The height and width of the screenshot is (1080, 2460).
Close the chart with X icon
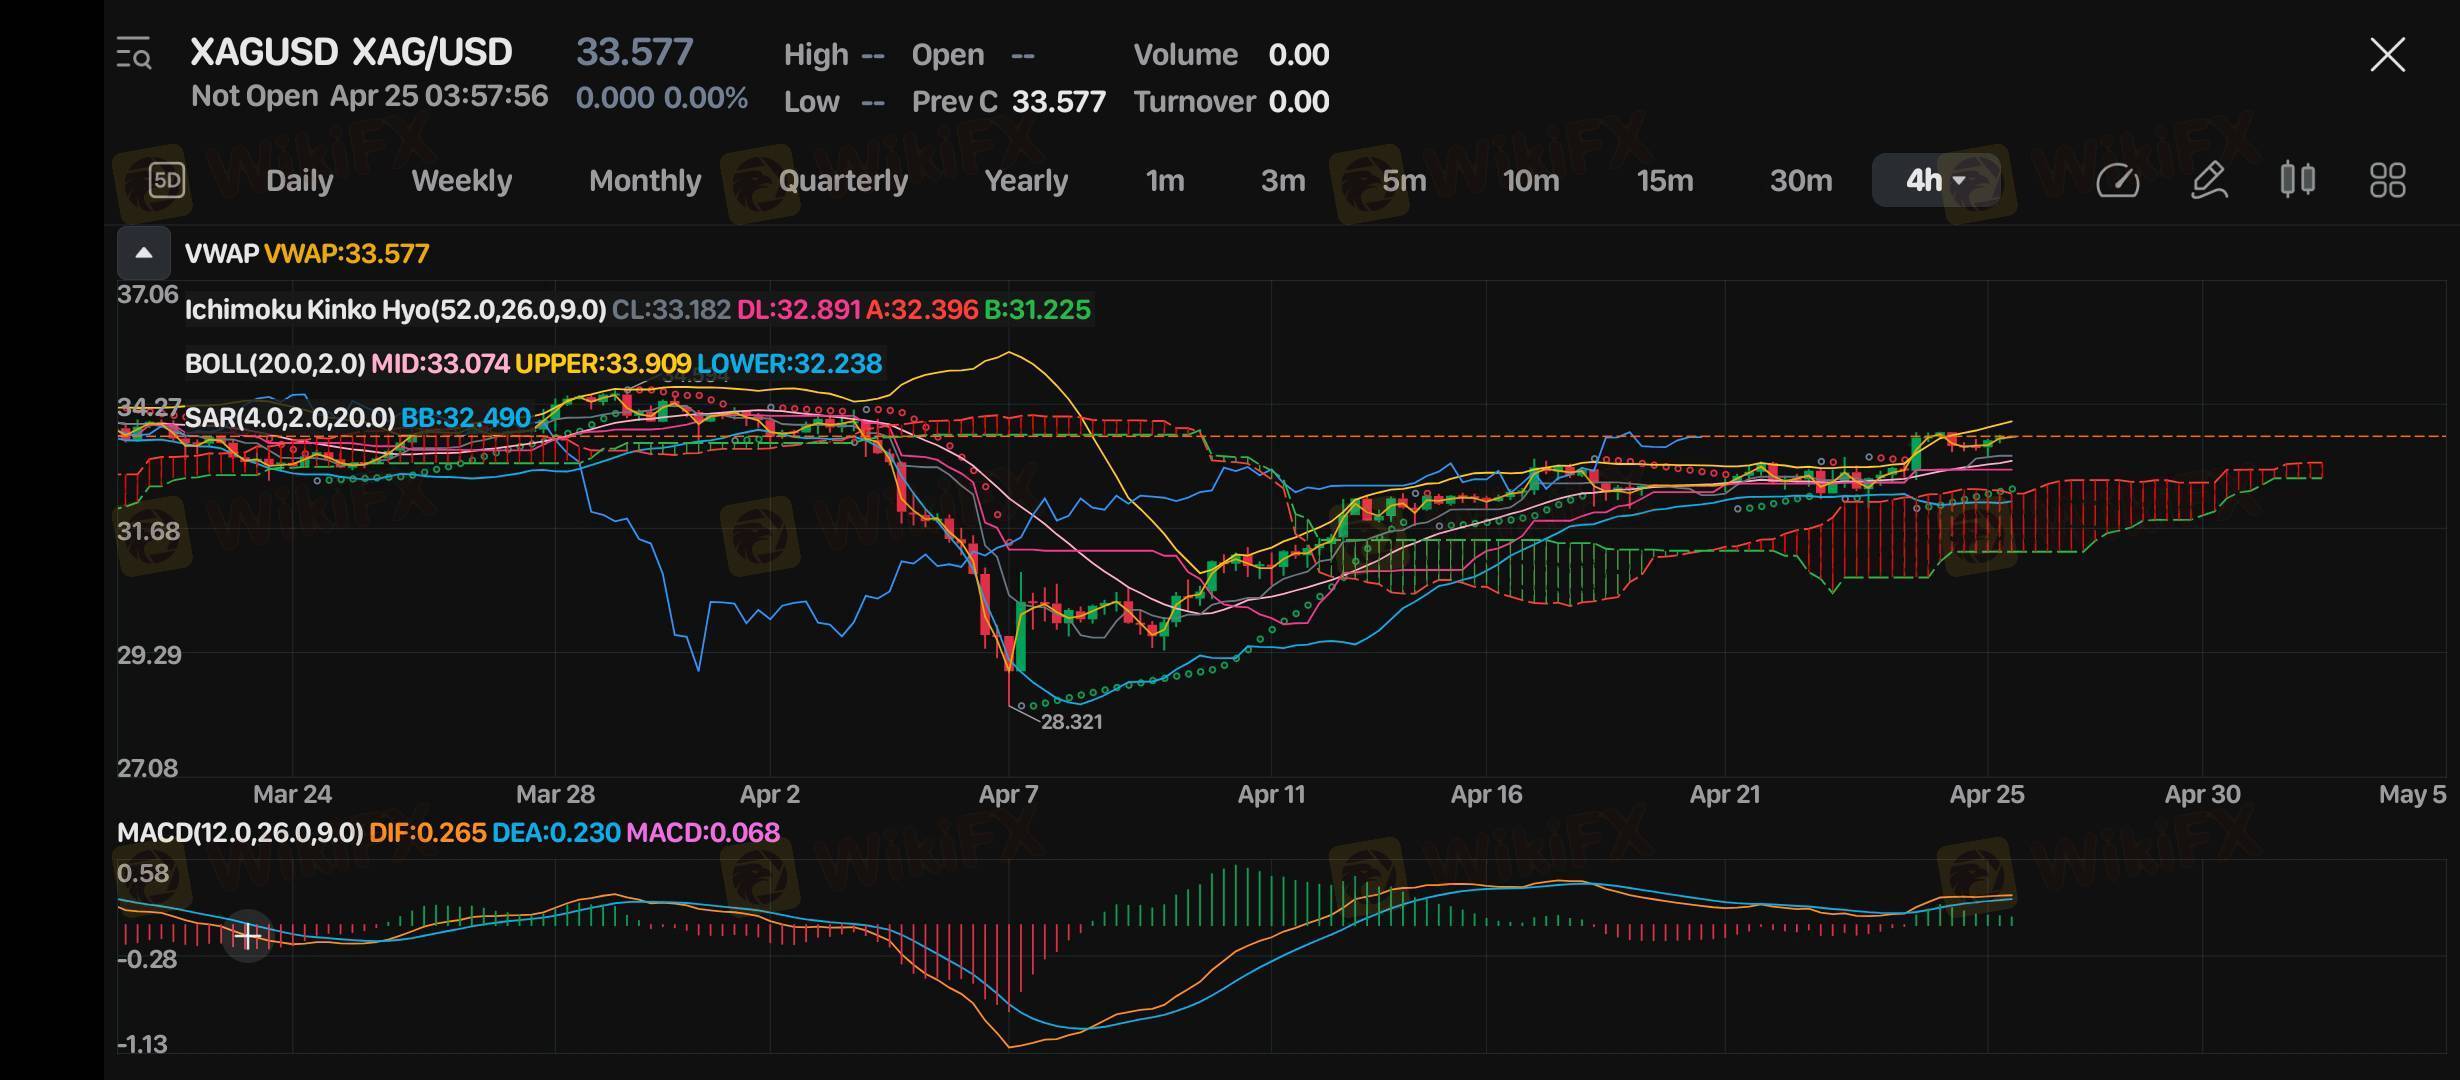(2387, 55)
